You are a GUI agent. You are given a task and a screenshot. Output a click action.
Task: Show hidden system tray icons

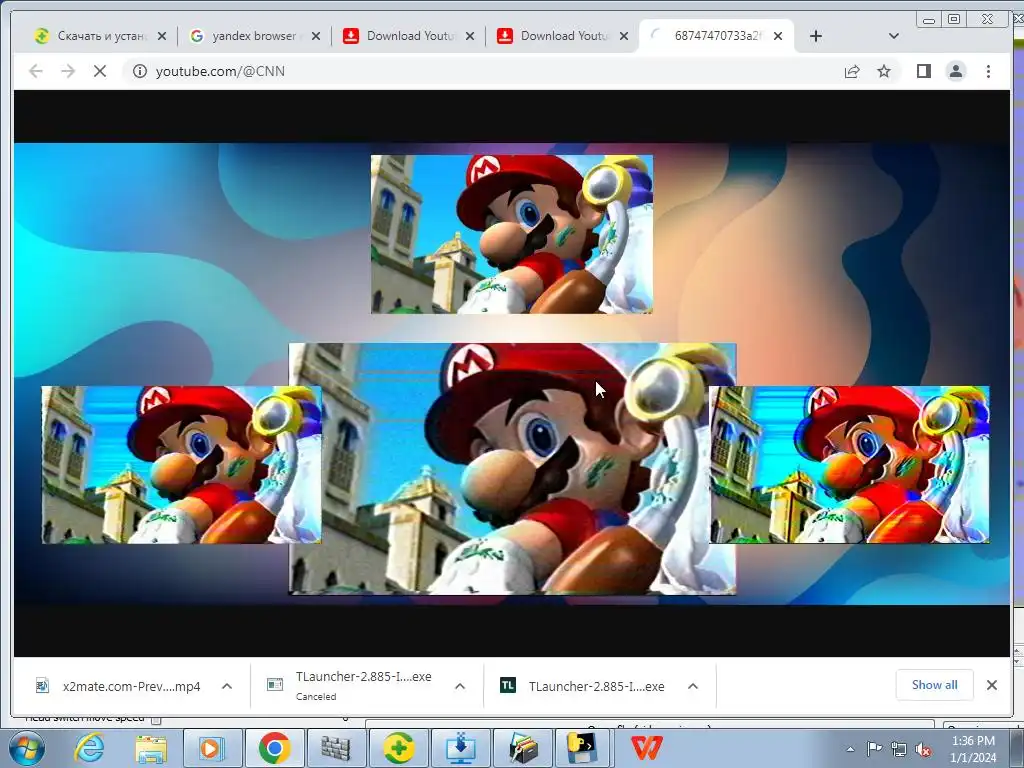(x=850, y=750)
